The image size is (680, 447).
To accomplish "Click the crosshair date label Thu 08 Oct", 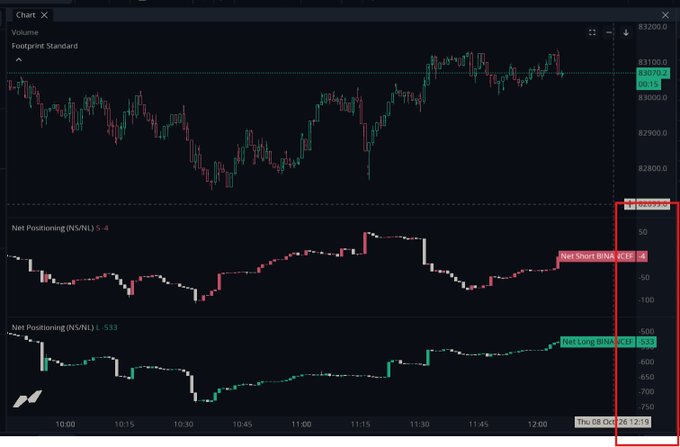I will click(x=613, y=422).
